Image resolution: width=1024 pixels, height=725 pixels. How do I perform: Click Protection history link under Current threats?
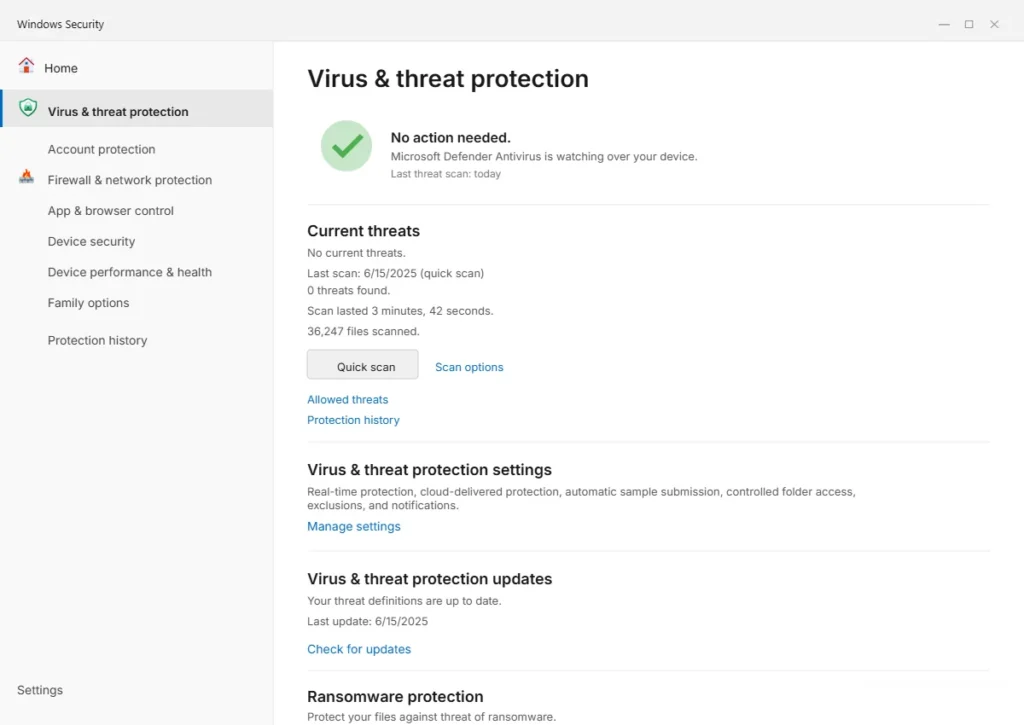tap(353, 420)
